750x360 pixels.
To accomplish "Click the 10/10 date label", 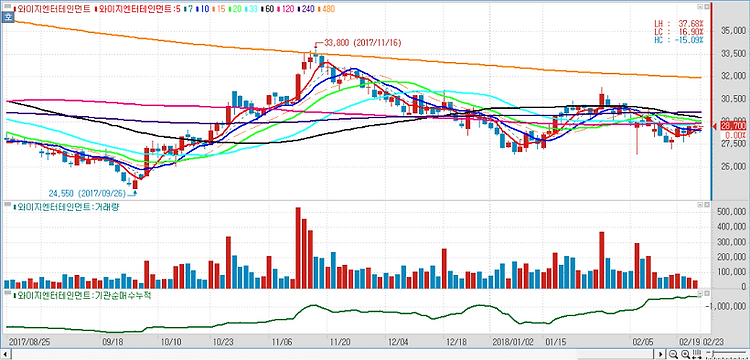I will [x=172, y=342].
